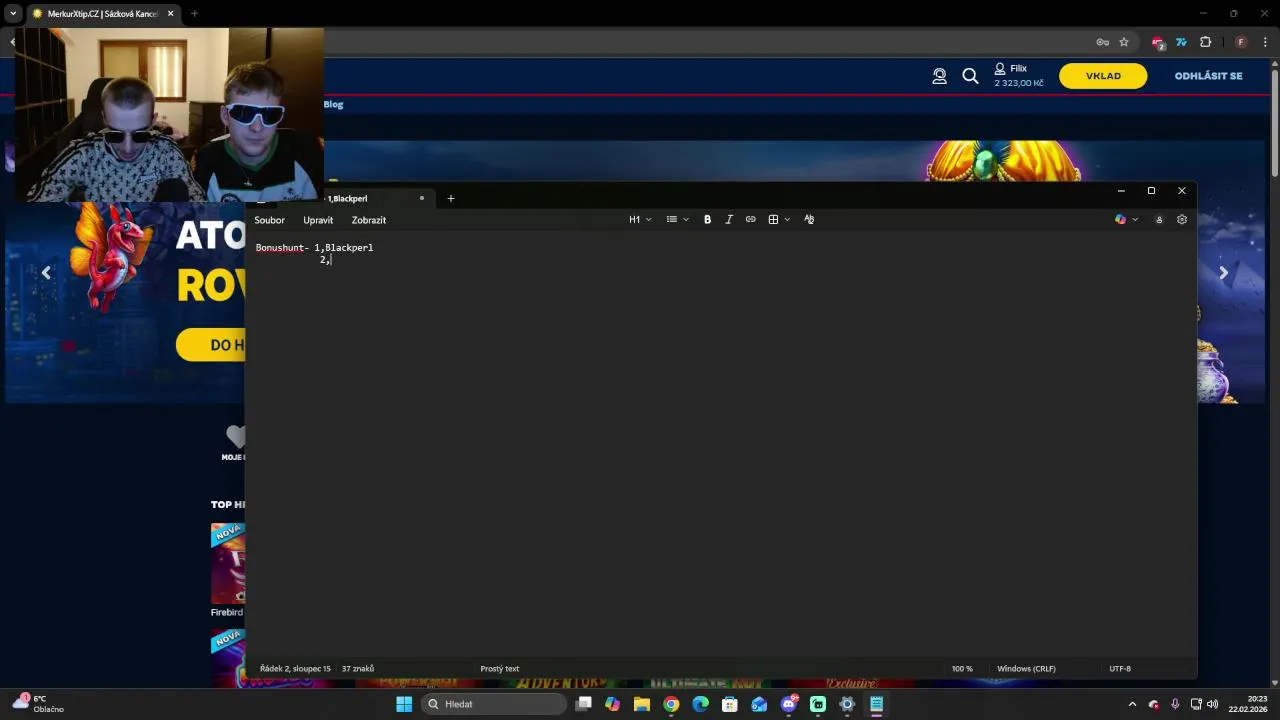Click Windows (CRLF) line ending in status bar

click(1026, 668)
